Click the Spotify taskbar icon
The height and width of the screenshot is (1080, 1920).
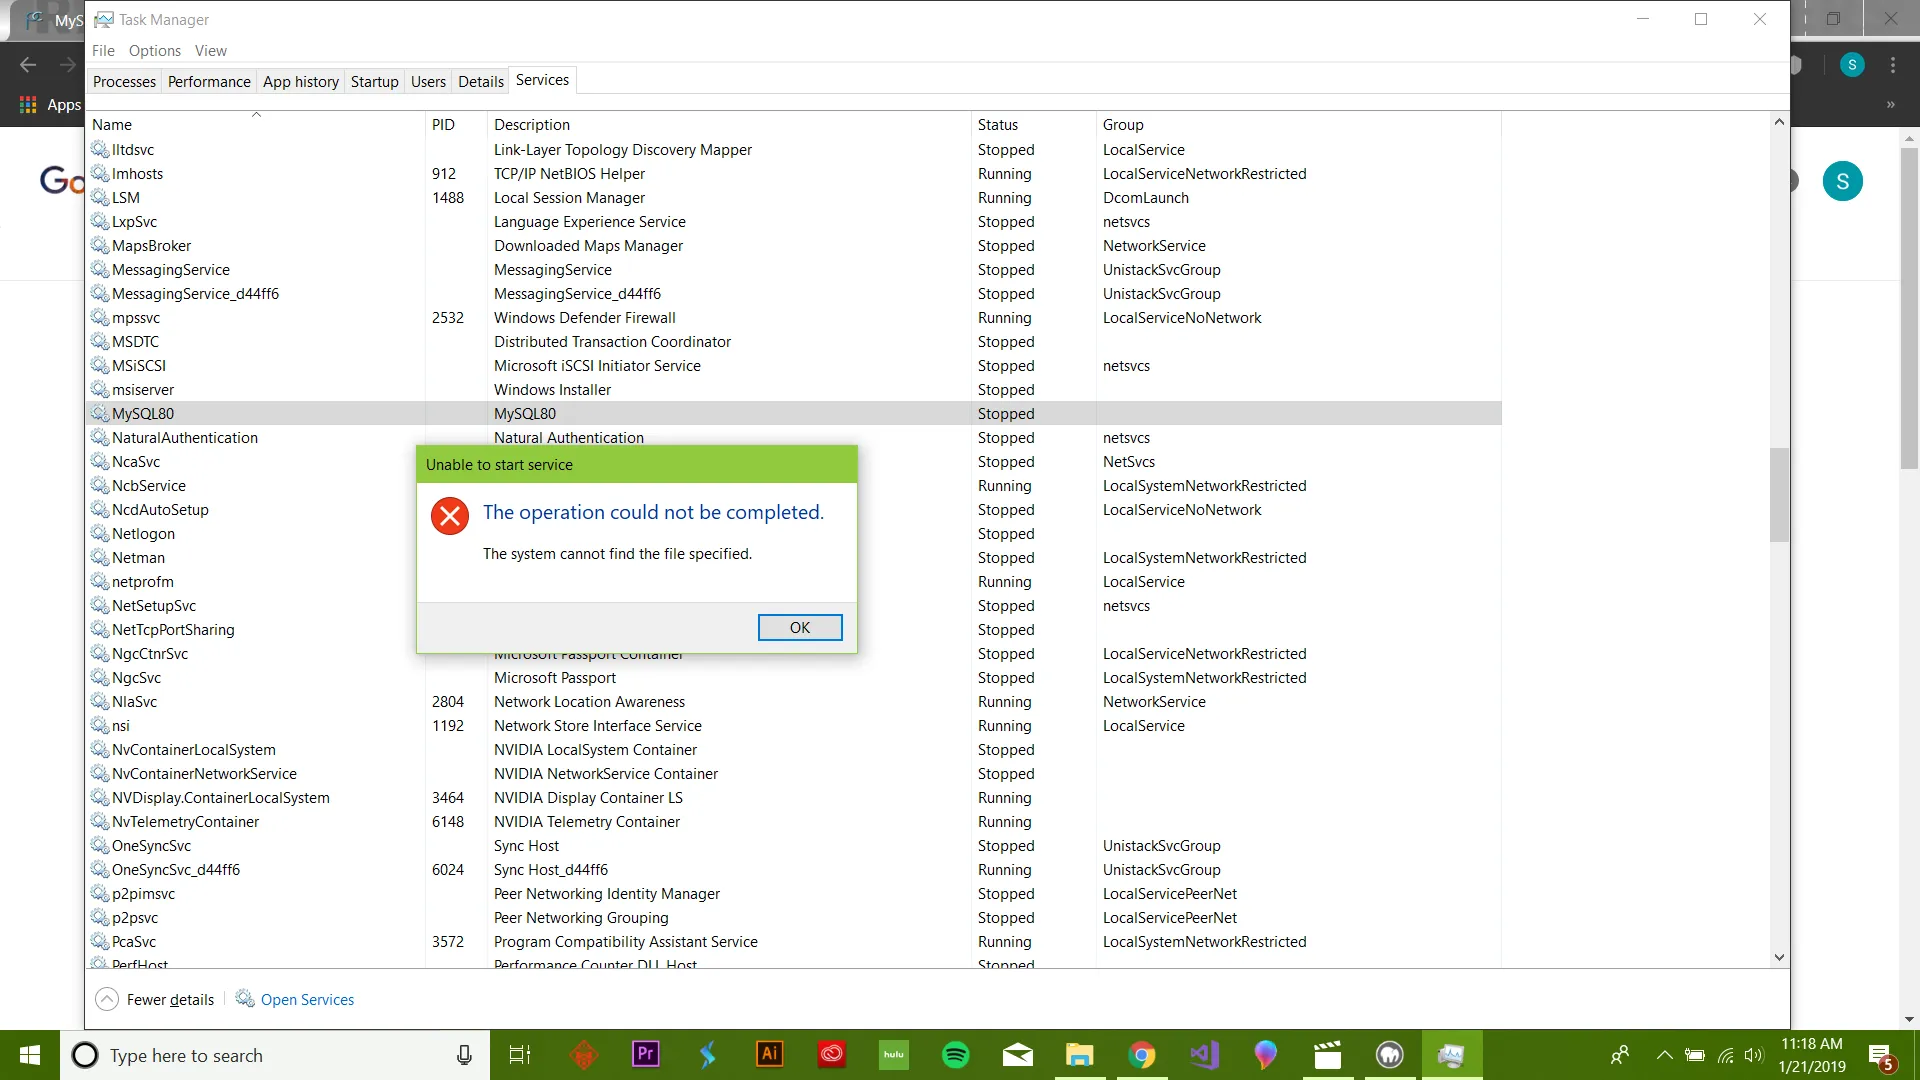[956, 1054]
